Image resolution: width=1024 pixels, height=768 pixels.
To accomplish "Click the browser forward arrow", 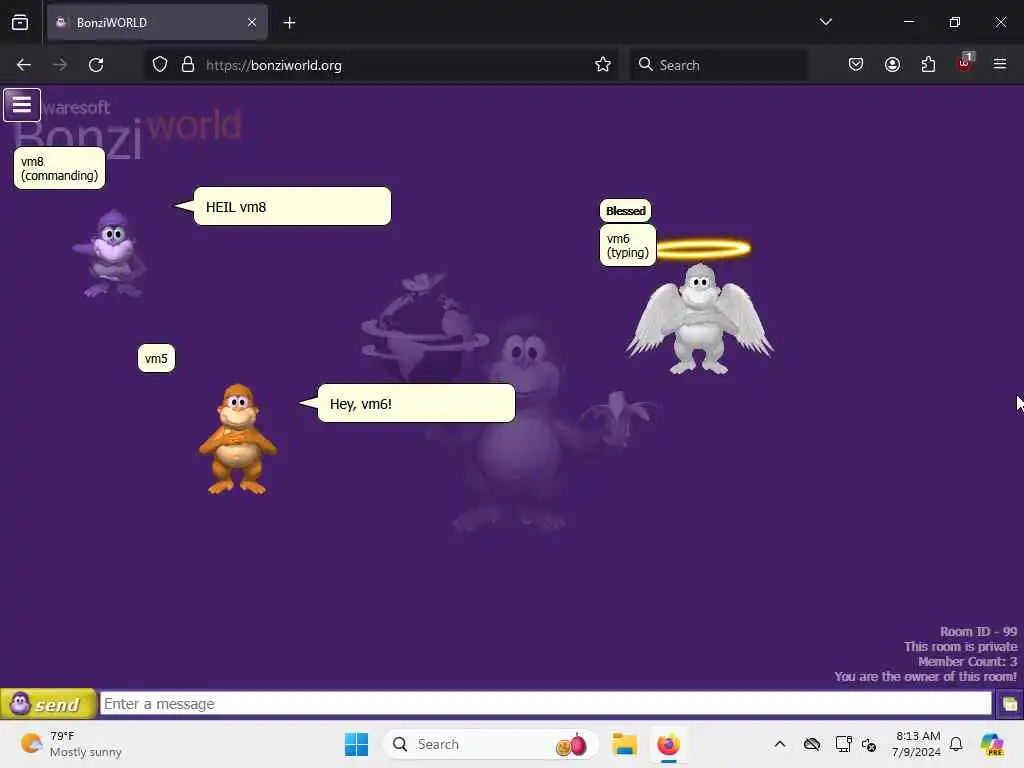I will [x=60, y=65].
